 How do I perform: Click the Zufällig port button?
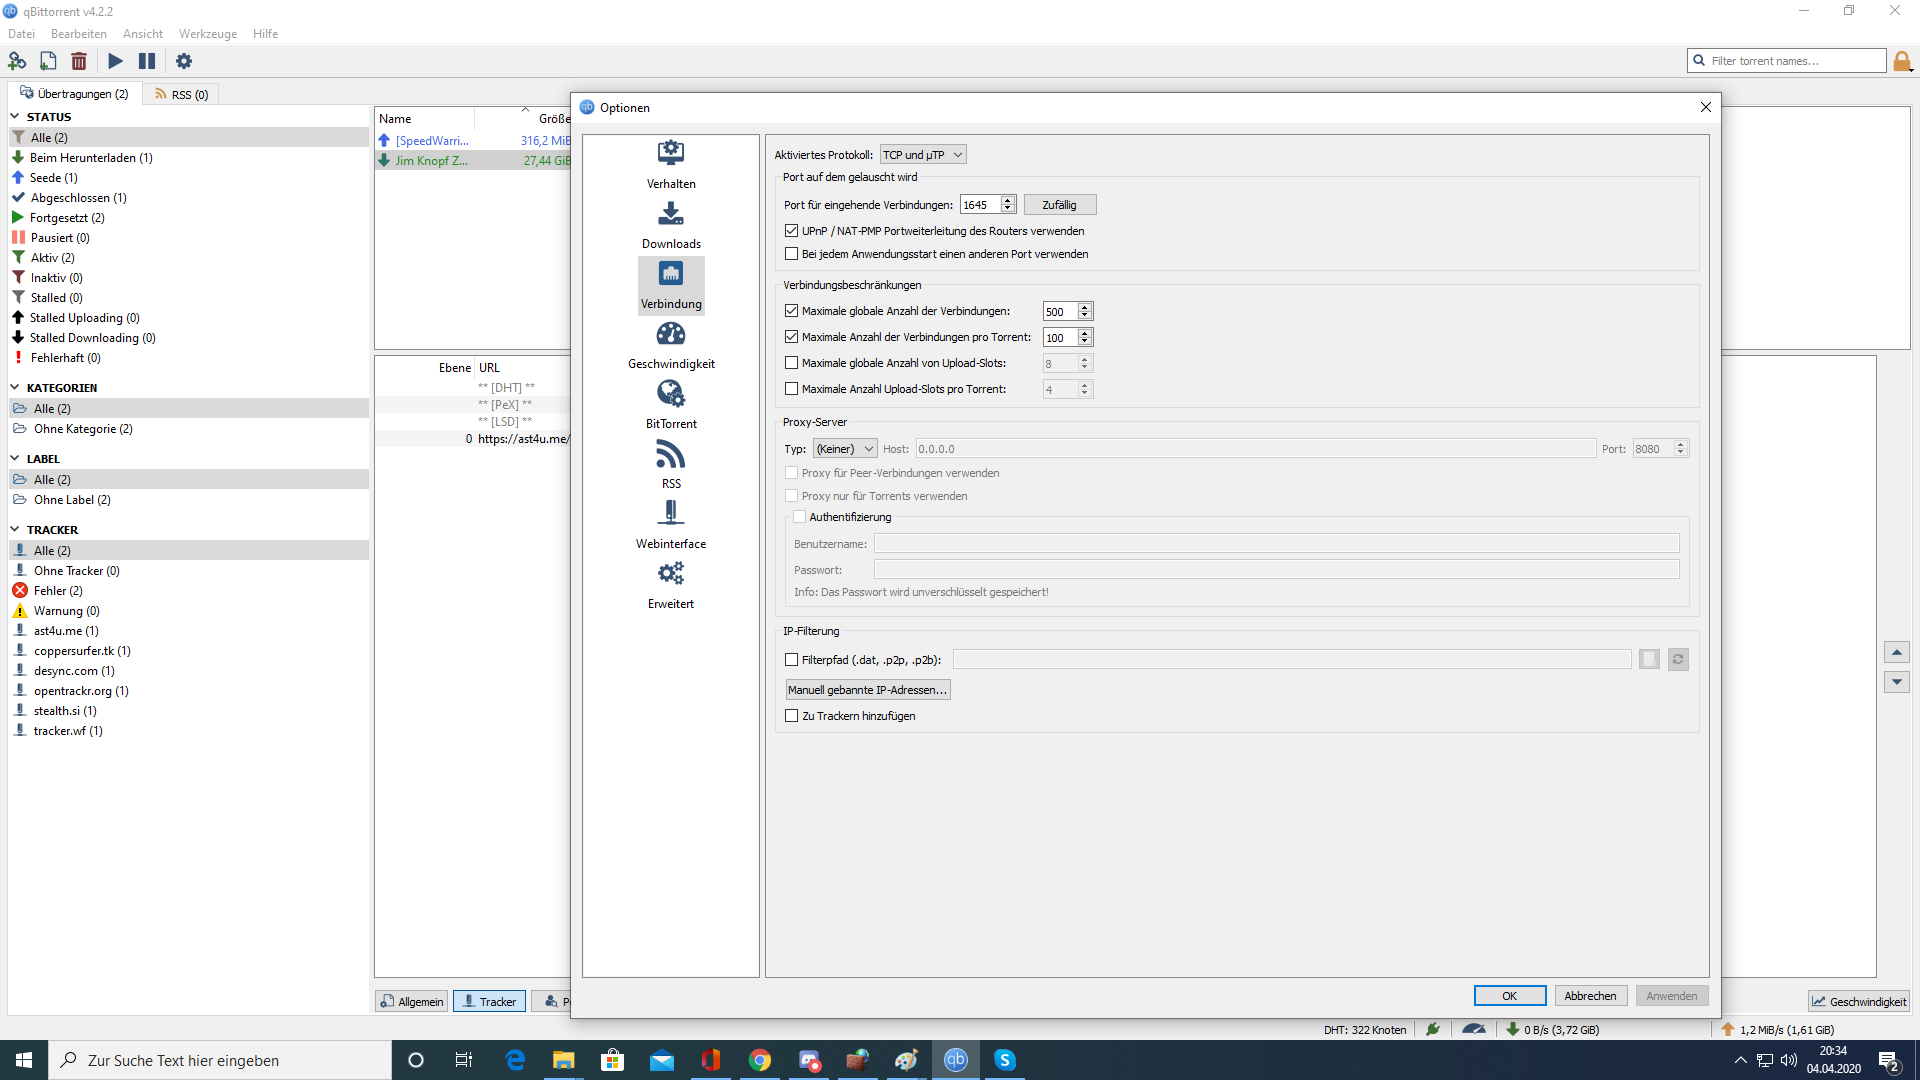(1059, 205)
